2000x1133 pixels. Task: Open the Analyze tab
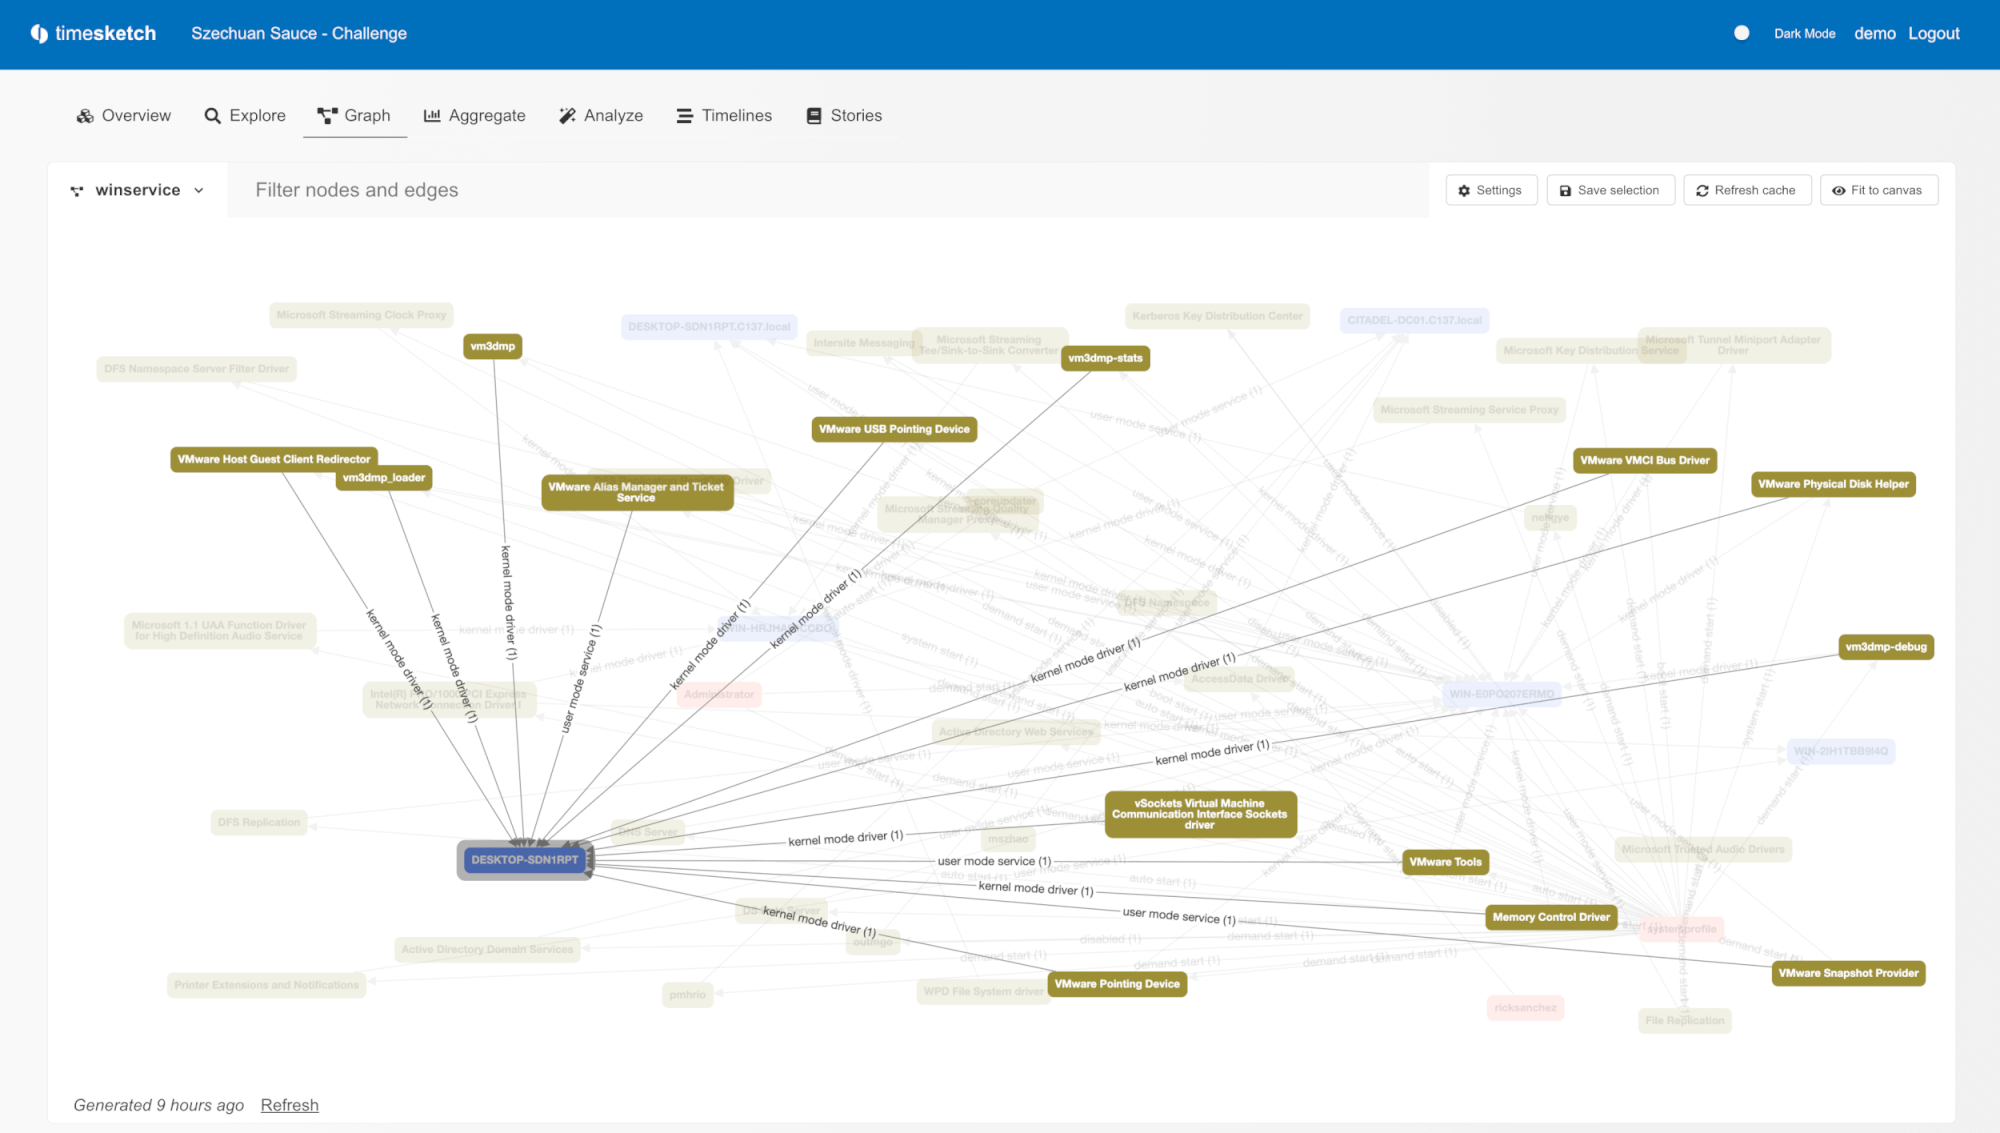pos(601,116)
